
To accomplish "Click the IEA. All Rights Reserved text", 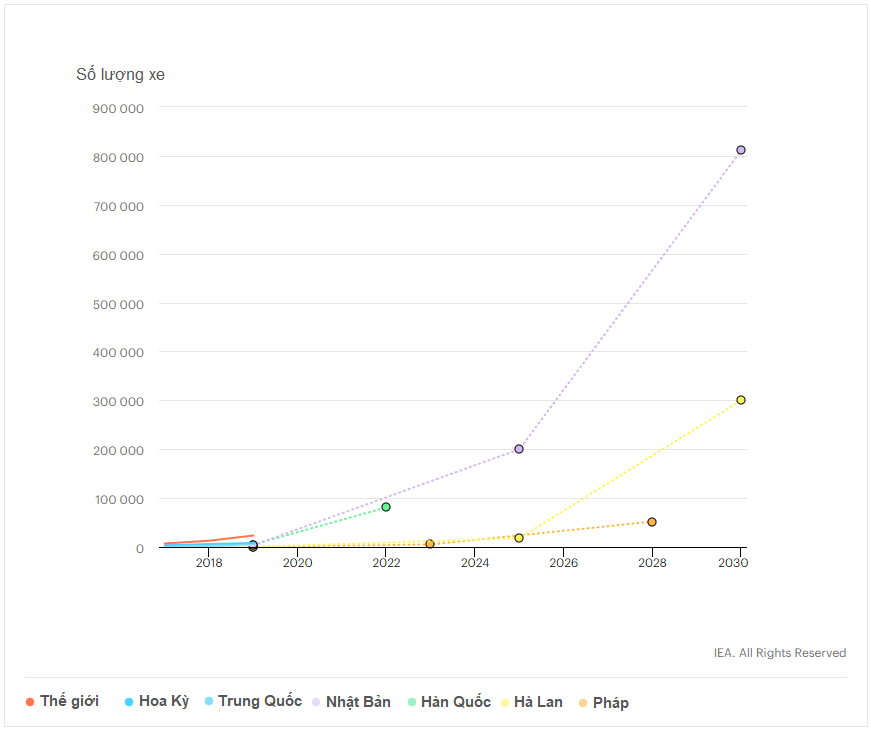I will (x=779, y=653).
